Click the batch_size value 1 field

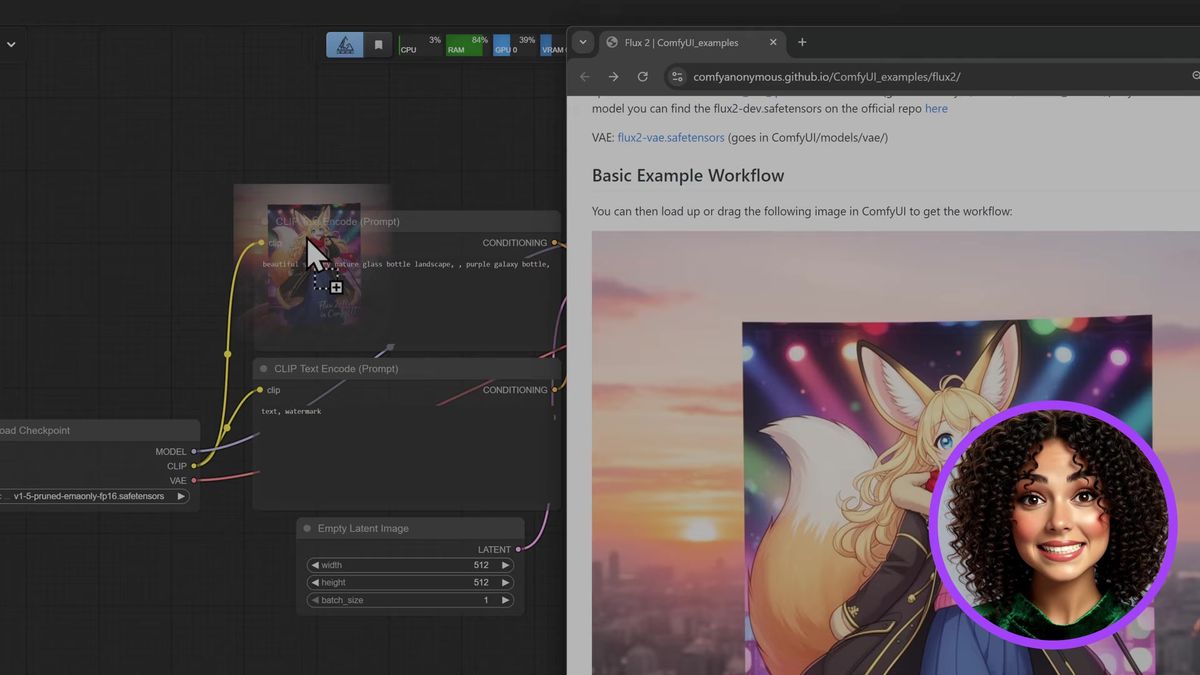[410, 600]
